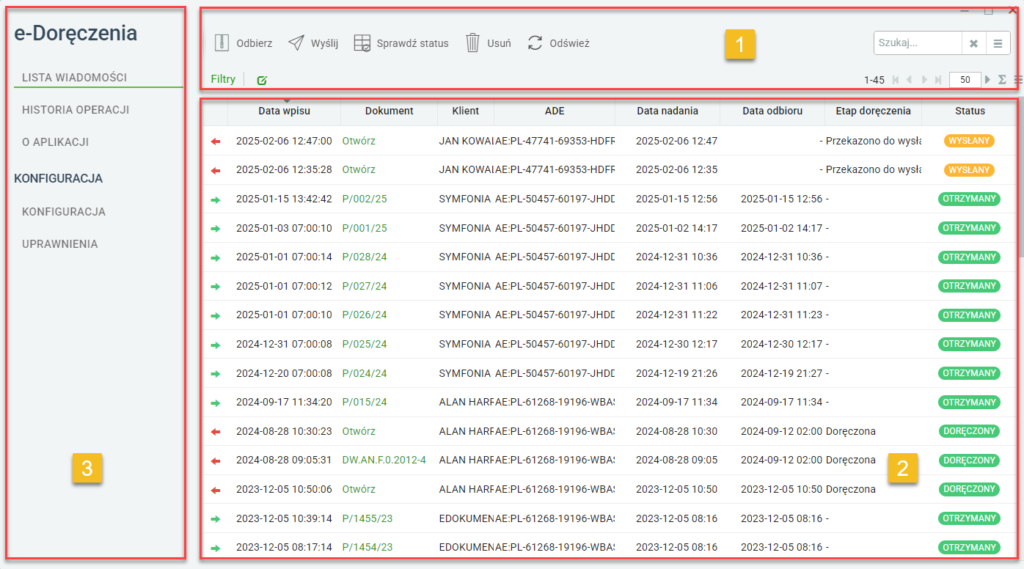Go to previous page arrow

coord(909,80)
